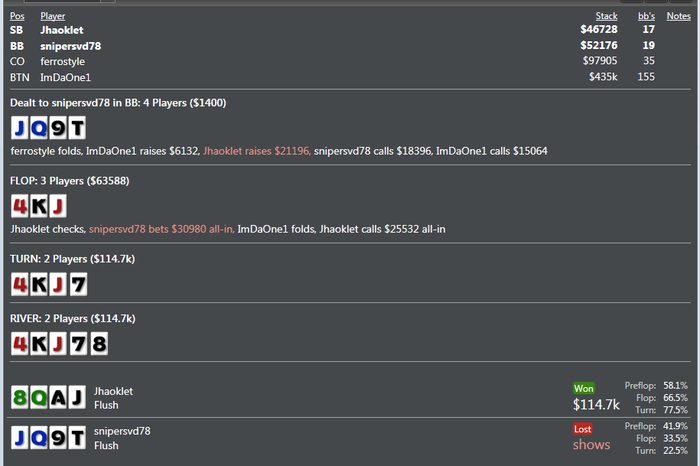Image resolution: width=700 pixels, height=466 pixels.
Task: Click the green 8 card in Jhaoklet's hand
Action: click(x=21, y=398)
